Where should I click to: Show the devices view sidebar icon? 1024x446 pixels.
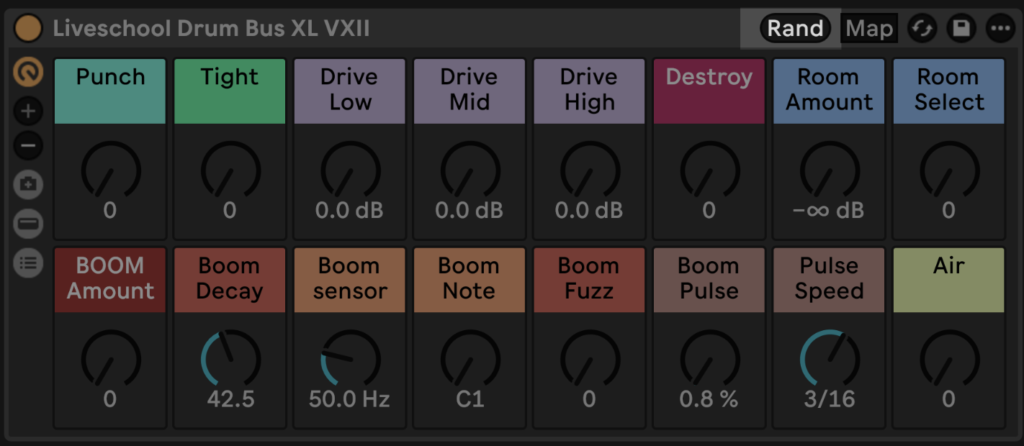28,224
